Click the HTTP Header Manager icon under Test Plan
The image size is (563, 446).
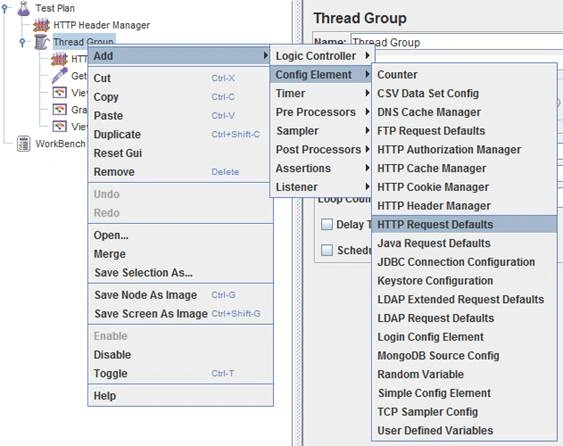click(x=41, y=25)
